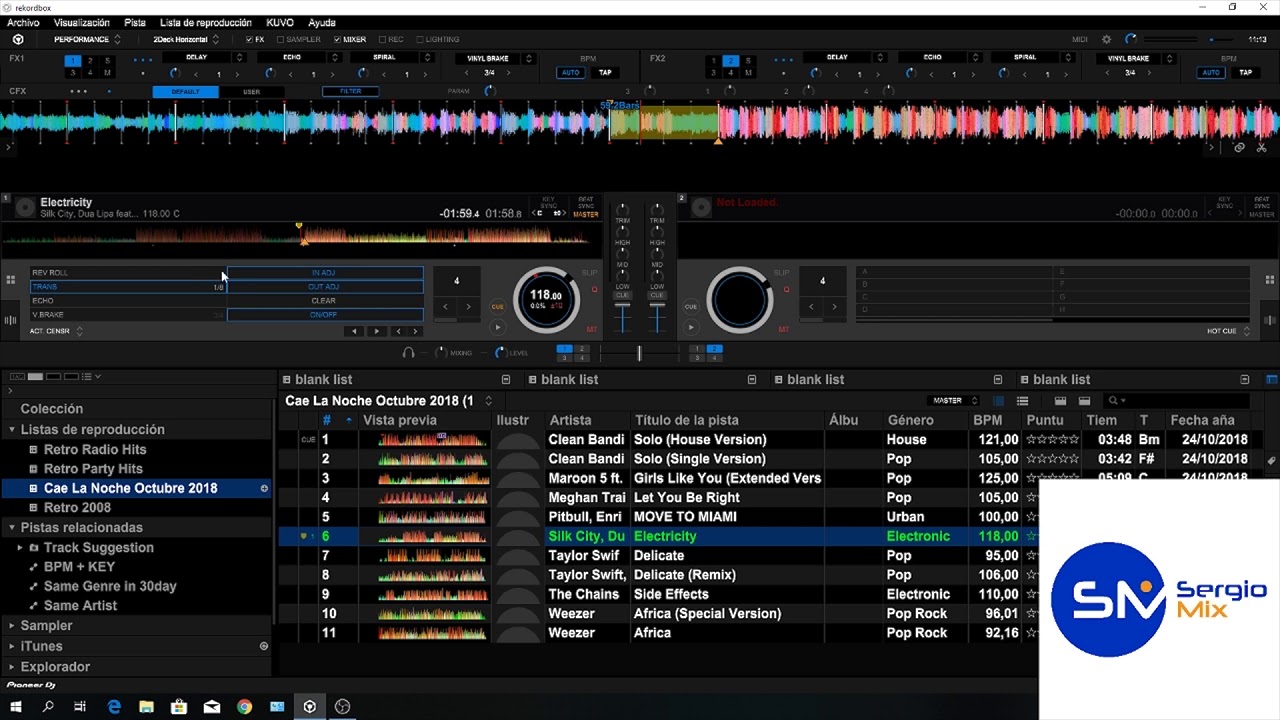Open the ACT. CENSR pad mode dropdown
This screenshot has width=1280, height=720.
56,331
